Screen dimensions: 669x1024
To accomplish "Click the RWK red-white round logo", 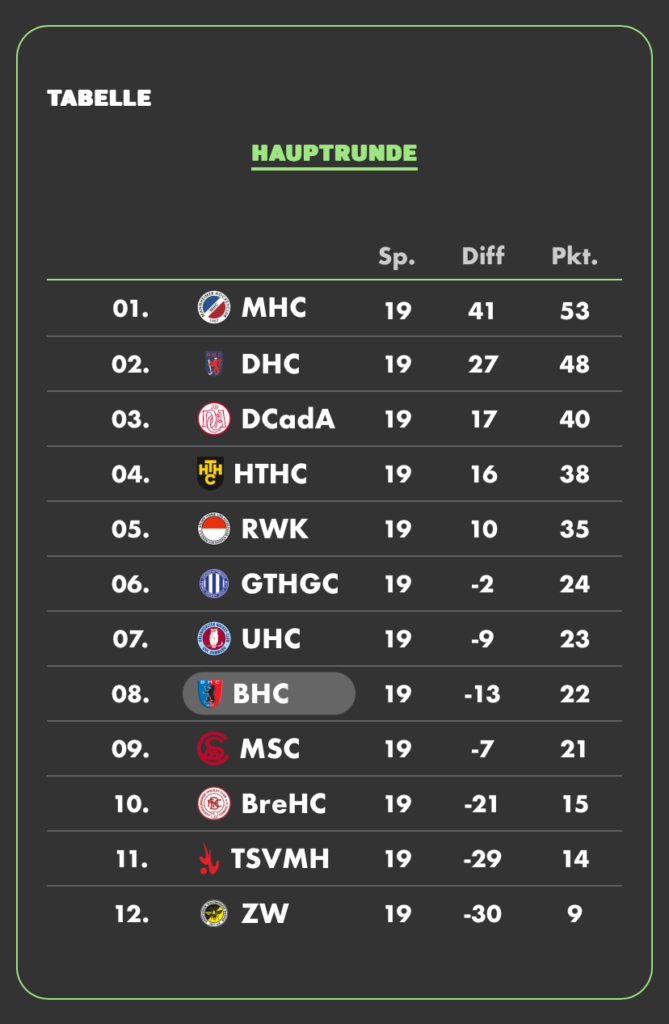I will coord(214,528).
